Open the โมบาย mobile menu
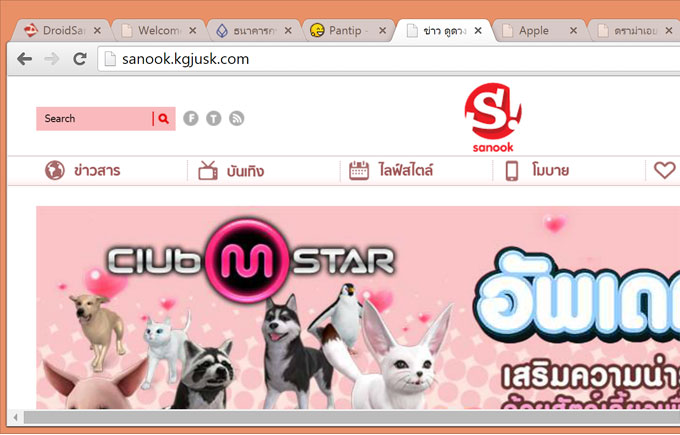 (x=538, y=171)
